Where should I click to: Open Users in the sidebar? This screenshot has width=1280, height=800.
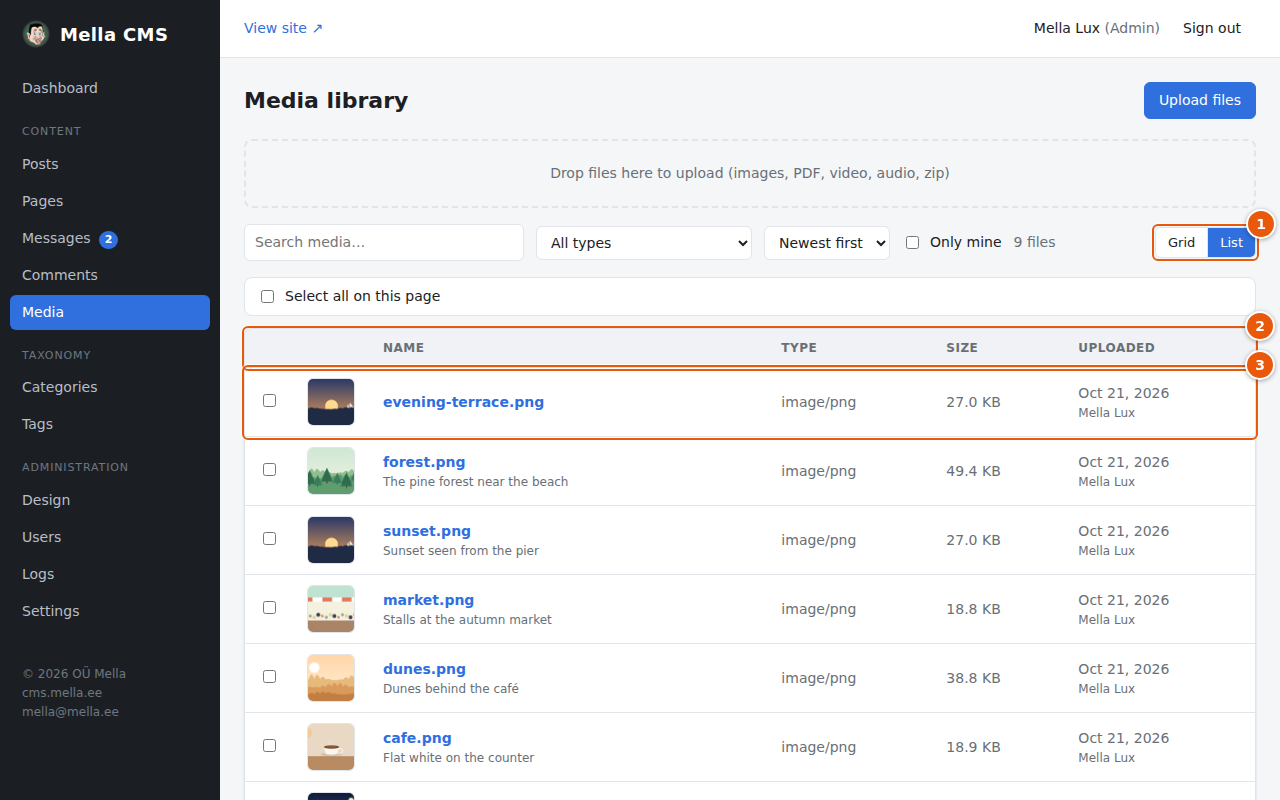coord(110,537)
